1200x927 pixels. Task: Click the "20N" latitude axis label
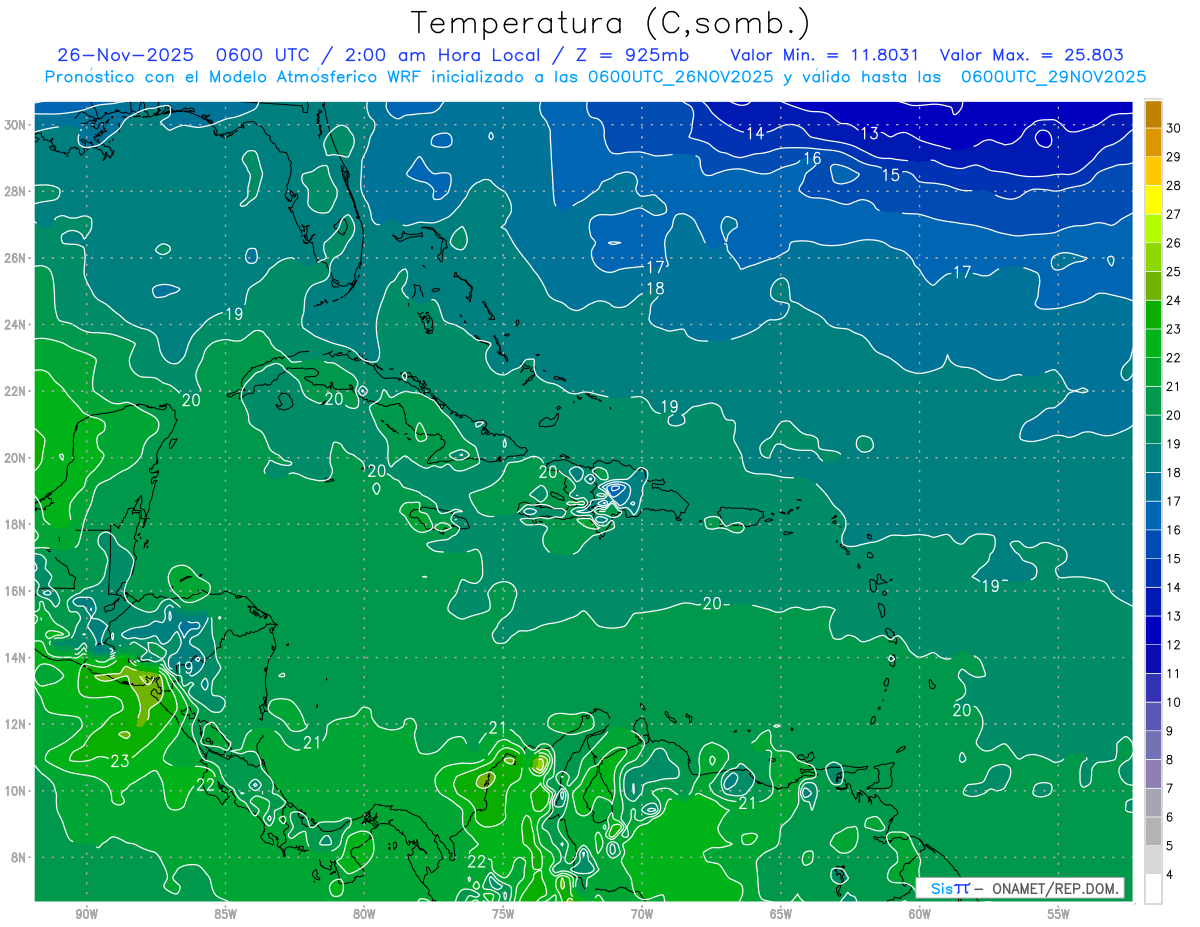coord(17,458)
